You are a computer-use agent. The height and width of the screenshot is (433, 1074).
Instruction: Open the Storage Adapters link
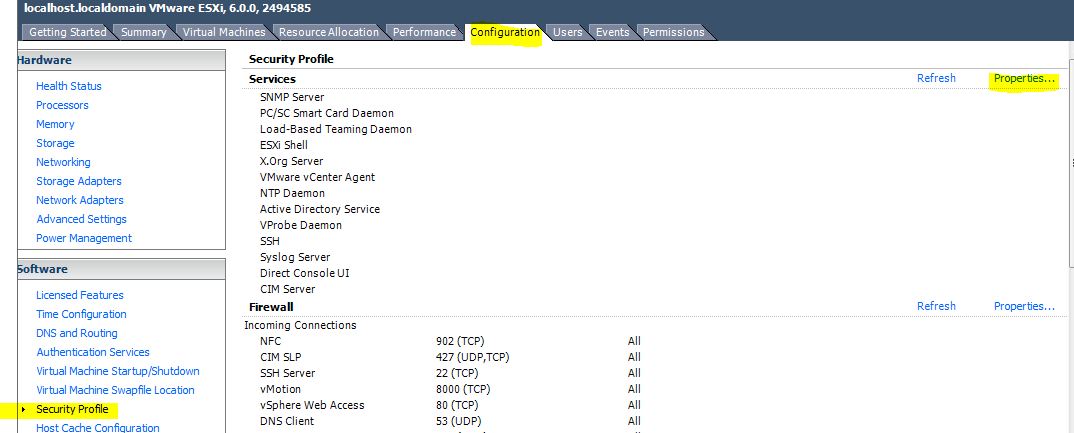79,181
